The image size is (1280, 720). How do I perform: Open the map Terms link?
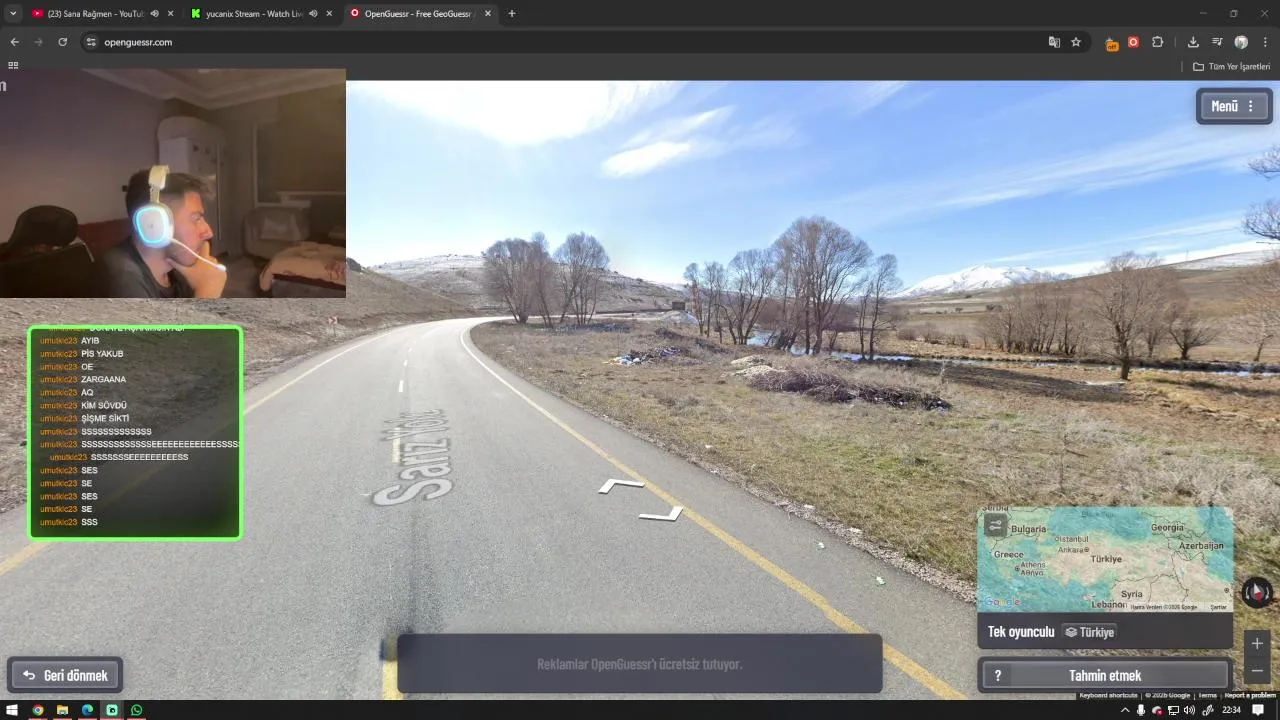click(x=1208, y=695)
